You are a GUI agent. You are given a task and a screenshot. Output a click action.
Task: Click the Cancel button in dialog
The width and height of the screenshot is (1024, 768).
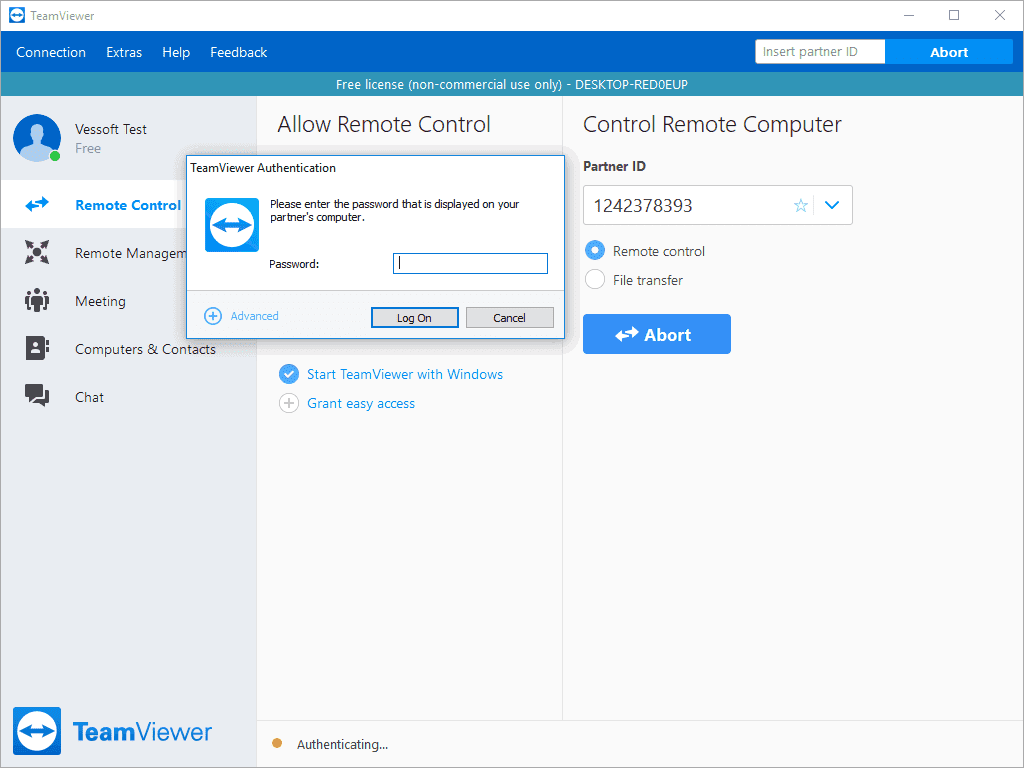[x=509, y=317]
